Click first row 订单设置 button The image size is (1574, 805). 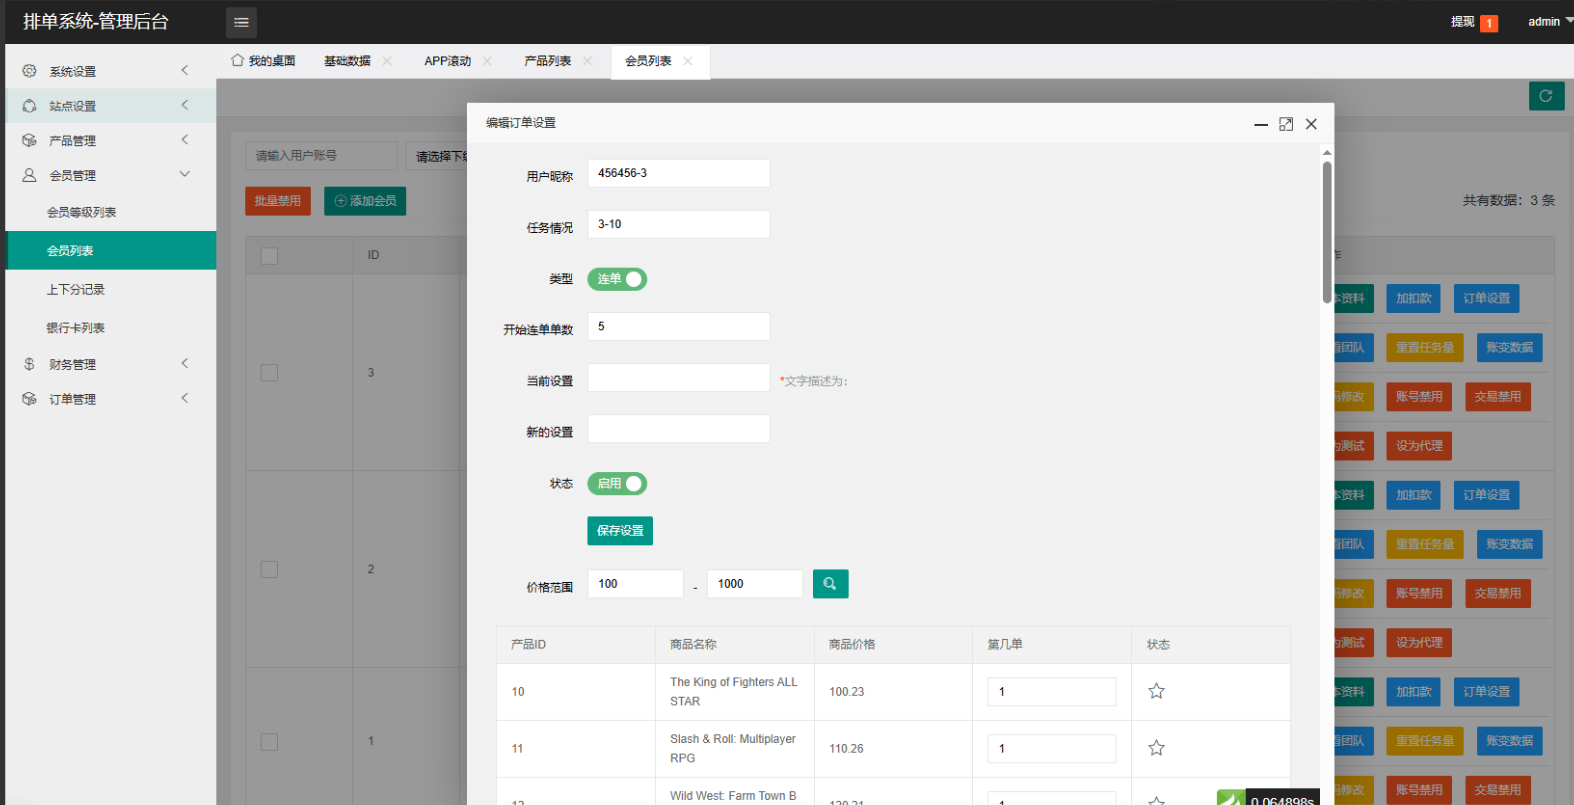click(1487, 298)
